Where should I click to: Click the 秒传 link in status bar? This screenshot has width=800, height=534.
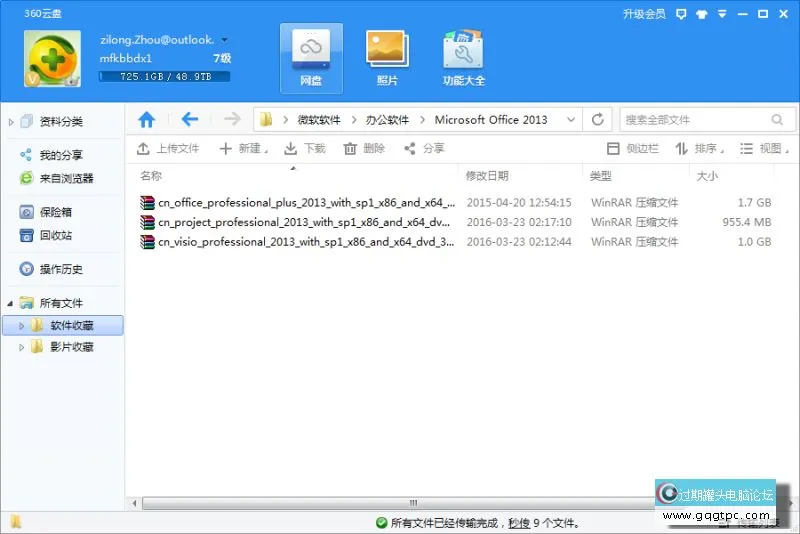[519, 523]
